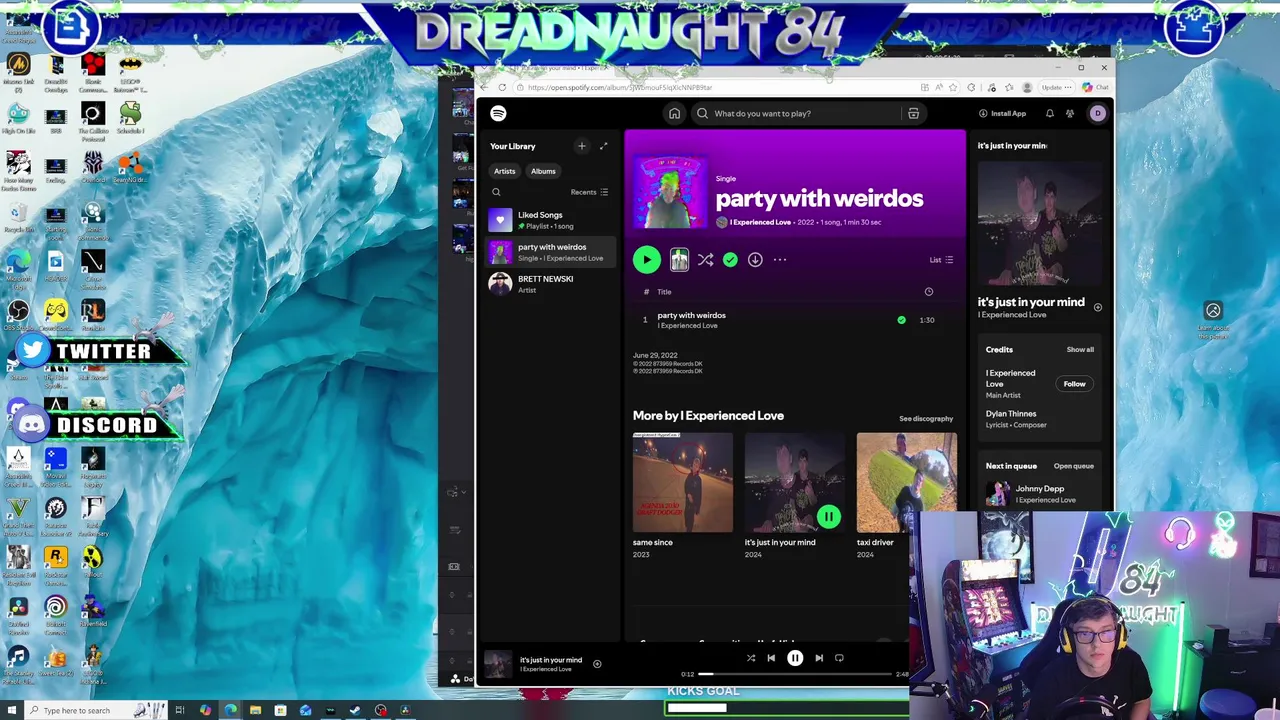
Task: Click the 'party with weirdos' album cover
Action: 669,193
